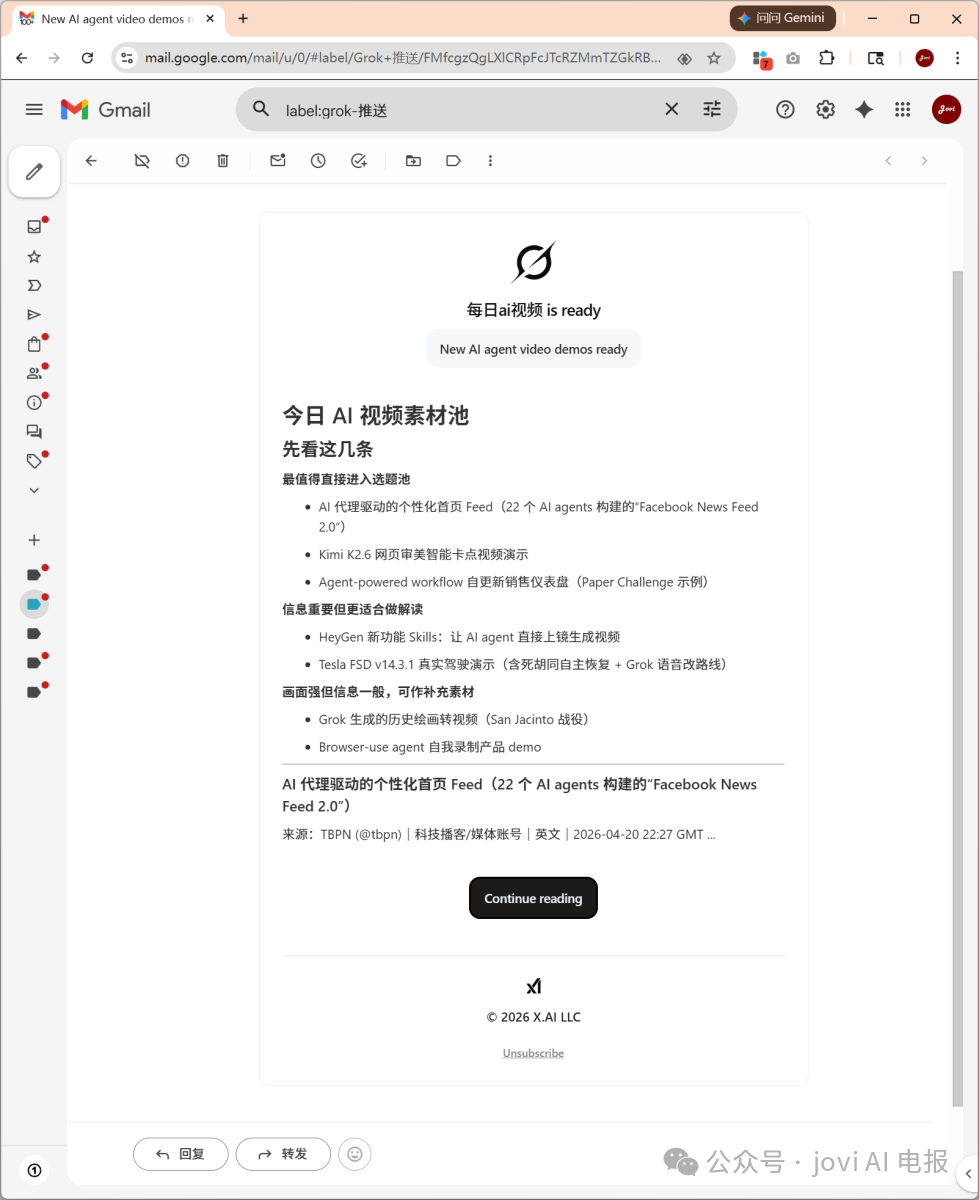Viewport: 979px width, 1200px height.
Task: Open Purchases category in sidebar
Action: pyautogui.click(x=34, y=345)
